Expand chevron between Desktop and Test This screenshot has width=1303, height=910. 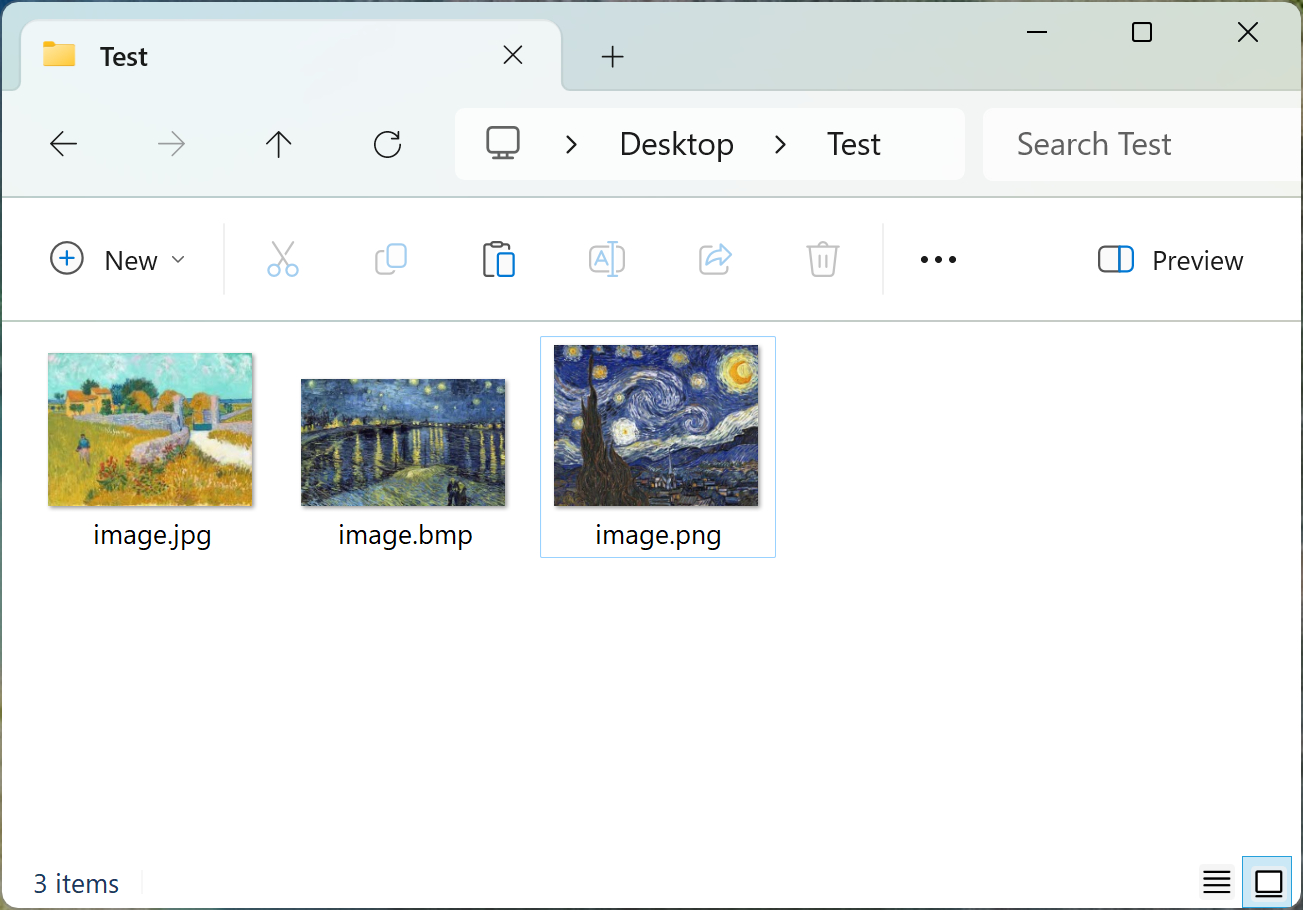pyautogui.click(x=780, y=145)
